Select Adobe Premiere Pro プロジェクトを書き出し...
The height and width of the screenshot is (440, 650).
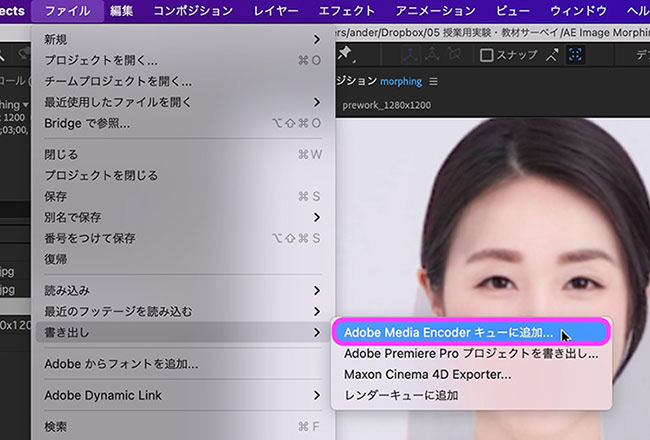pos(471,353)
